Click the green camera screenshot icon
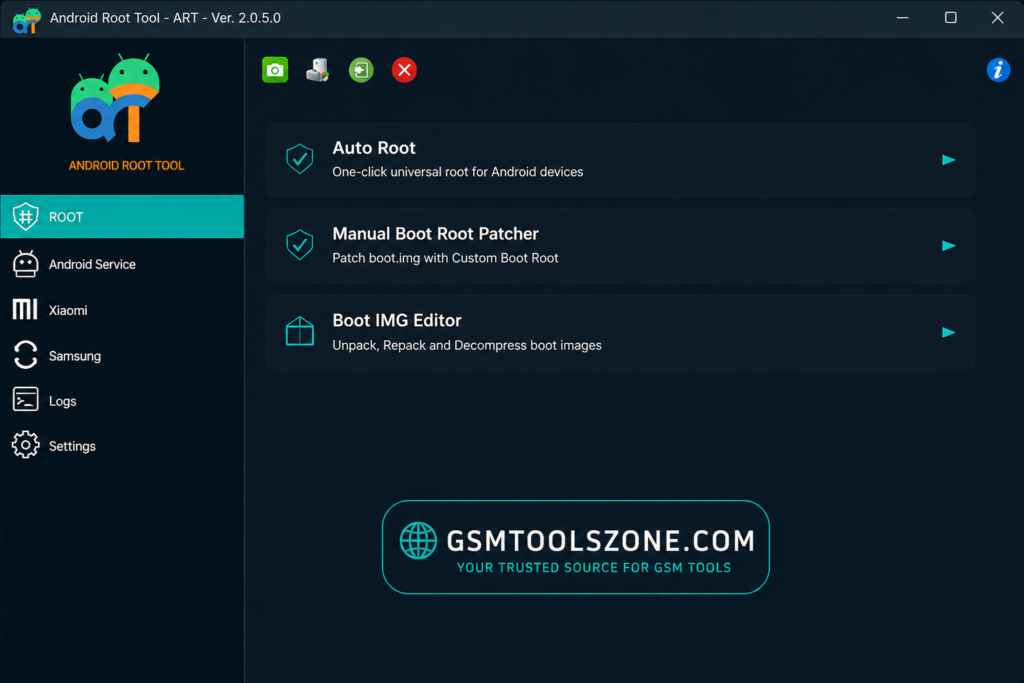This screenshot has height=683, width=1024. pos(275,70)
